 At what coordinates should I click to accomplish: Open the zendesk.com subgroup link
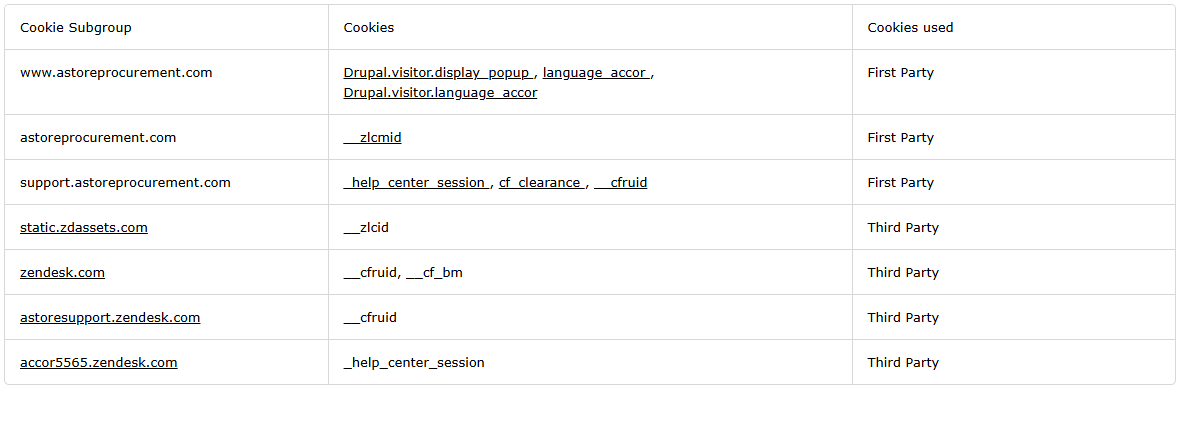pos(62,273)
